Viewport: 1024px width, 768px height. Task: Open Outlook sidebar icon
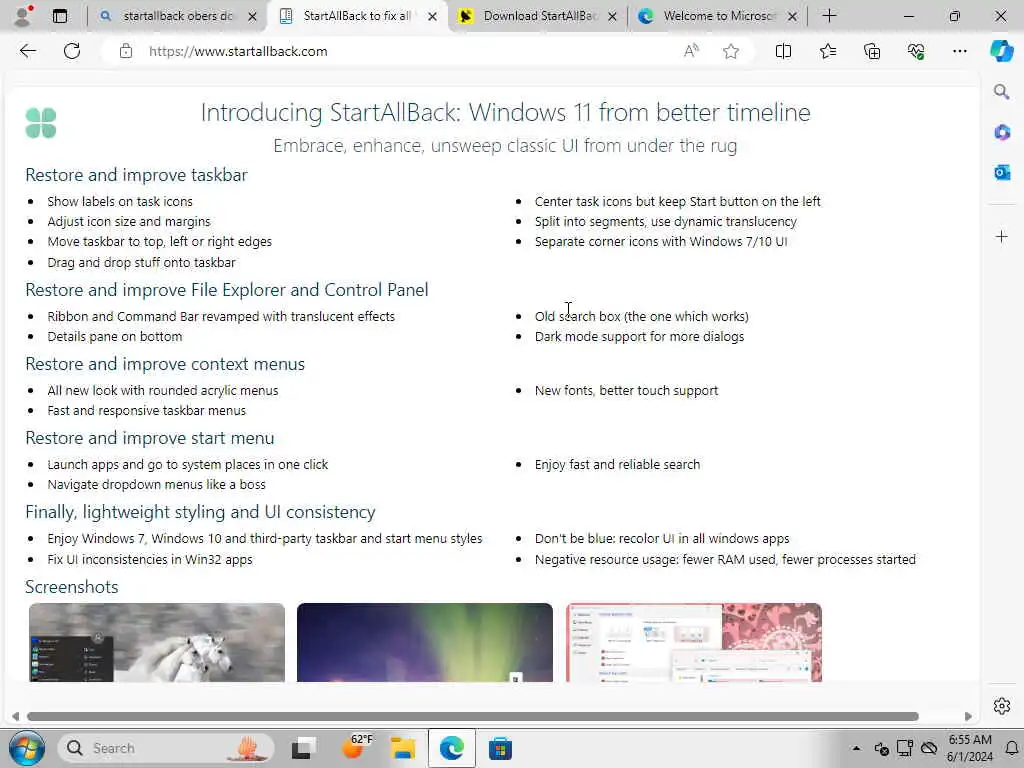coord(1002,172)
